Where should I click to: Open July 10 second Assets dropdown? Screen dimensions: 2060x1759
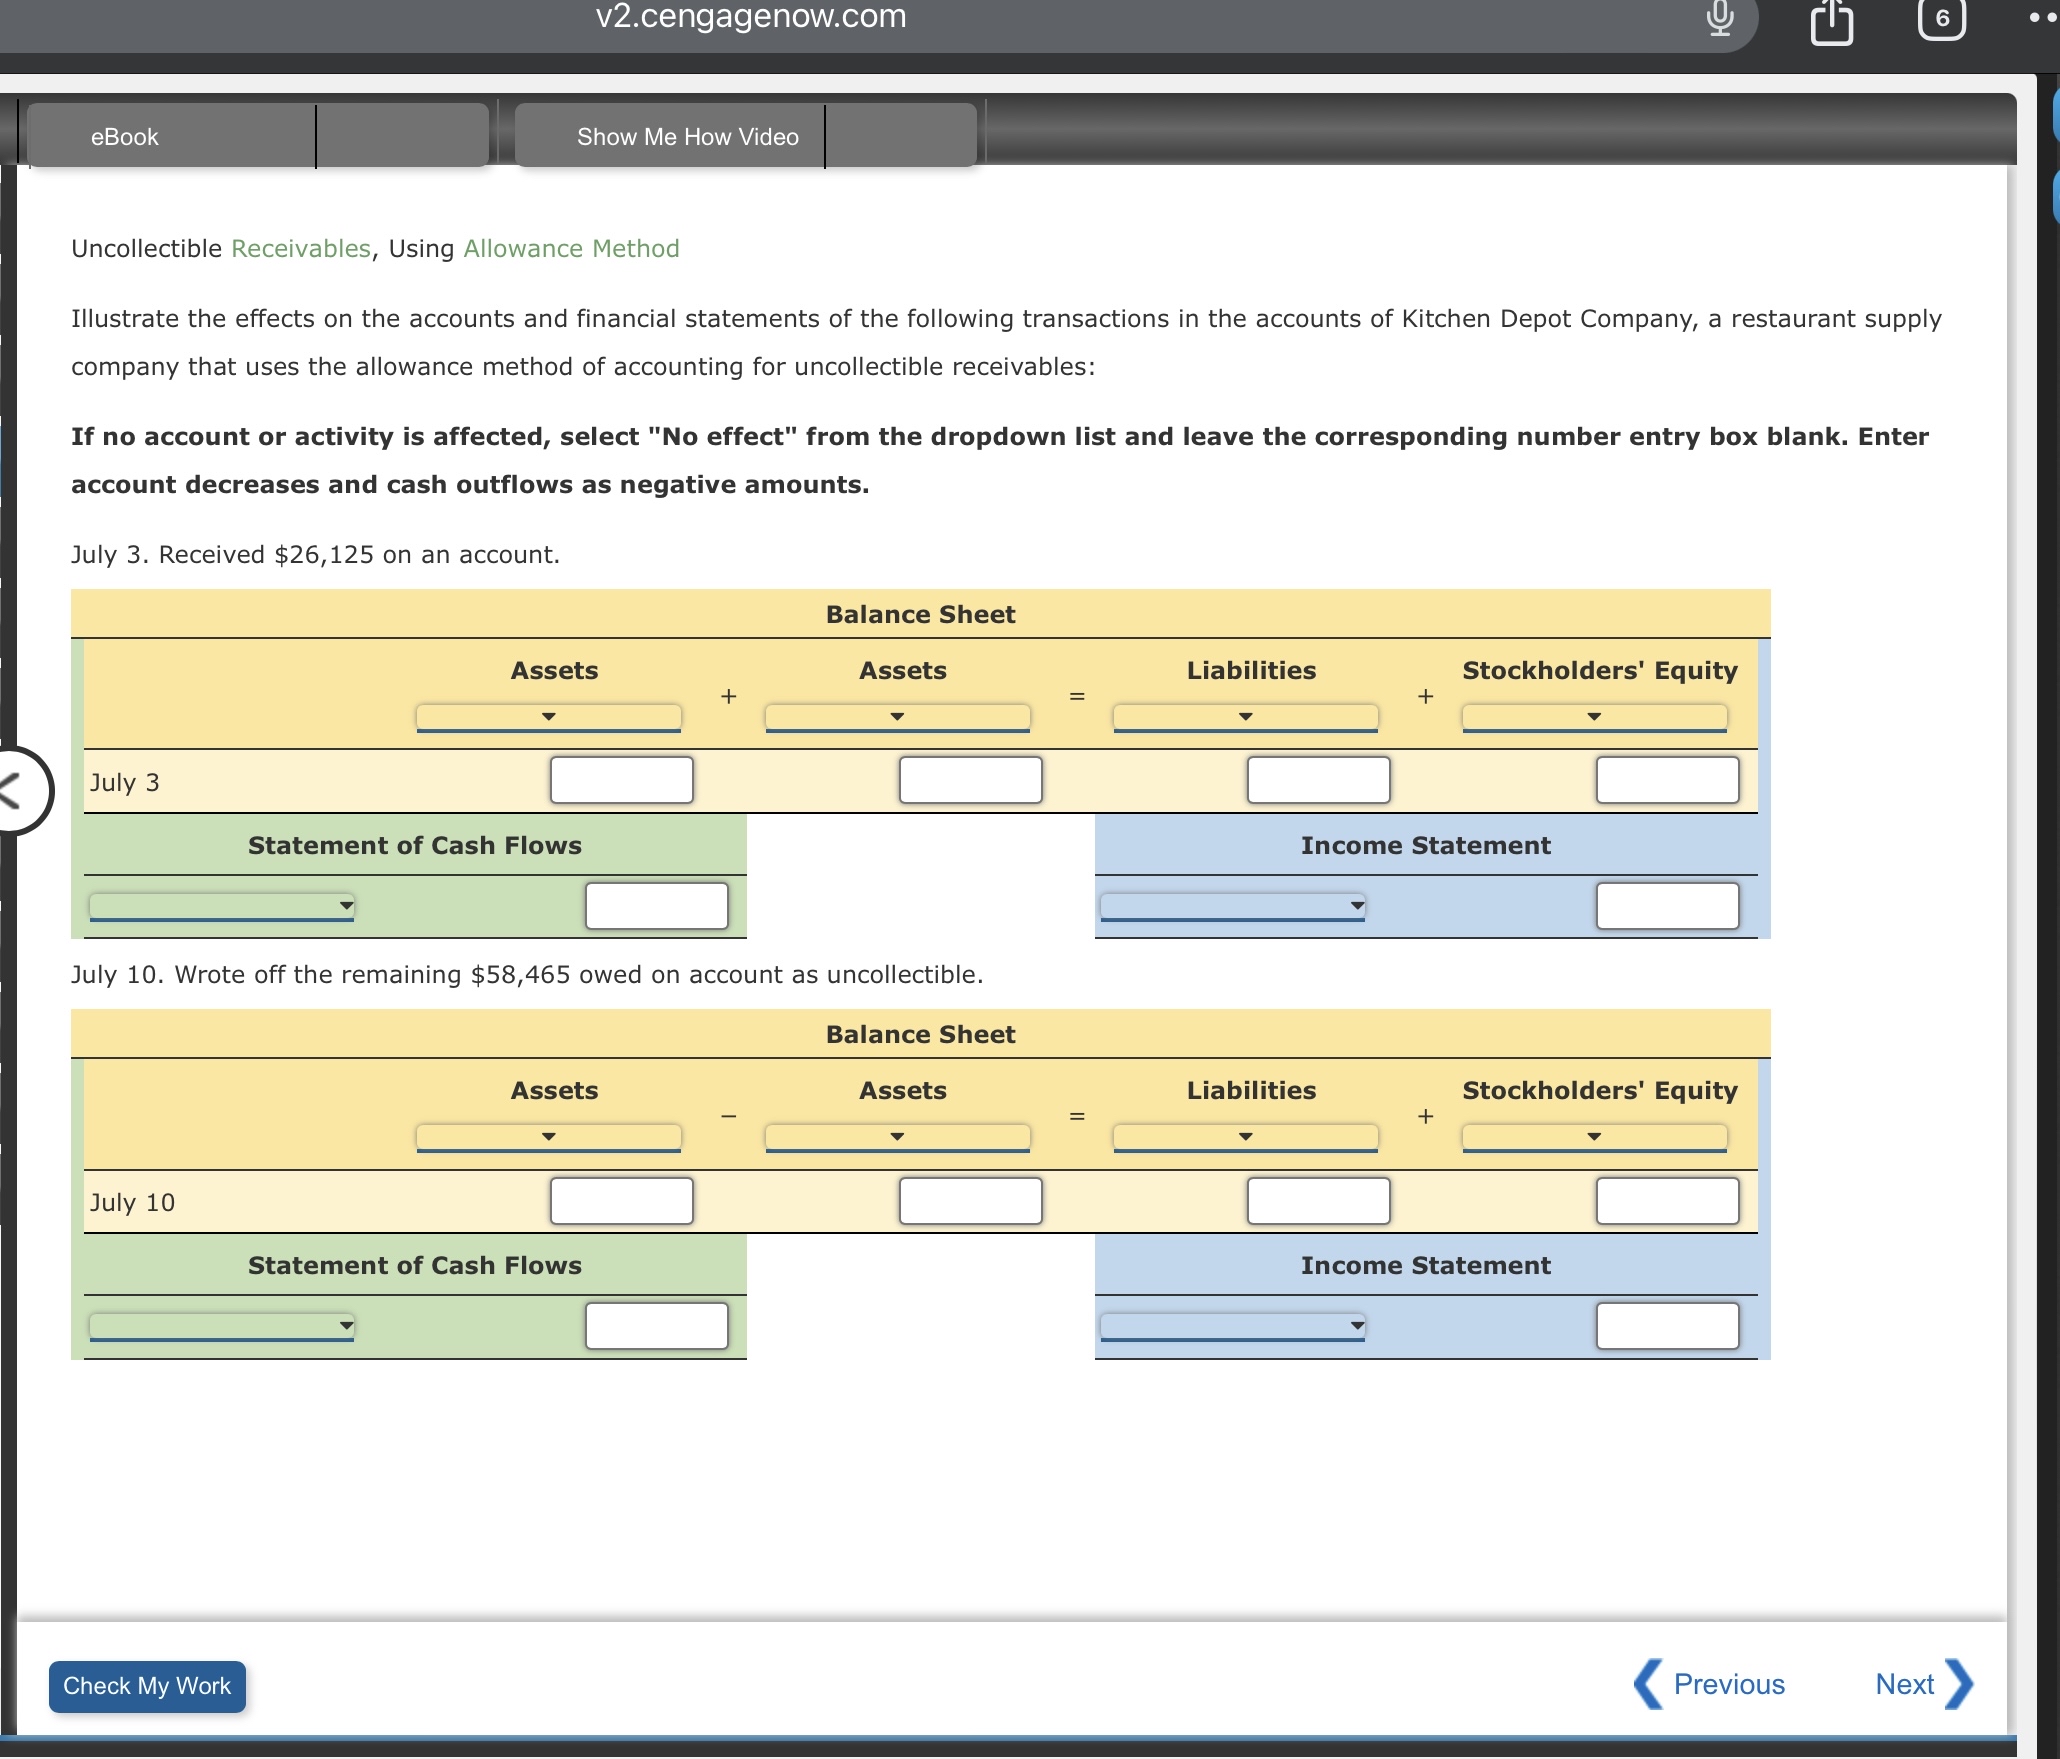coord(897,1137)
